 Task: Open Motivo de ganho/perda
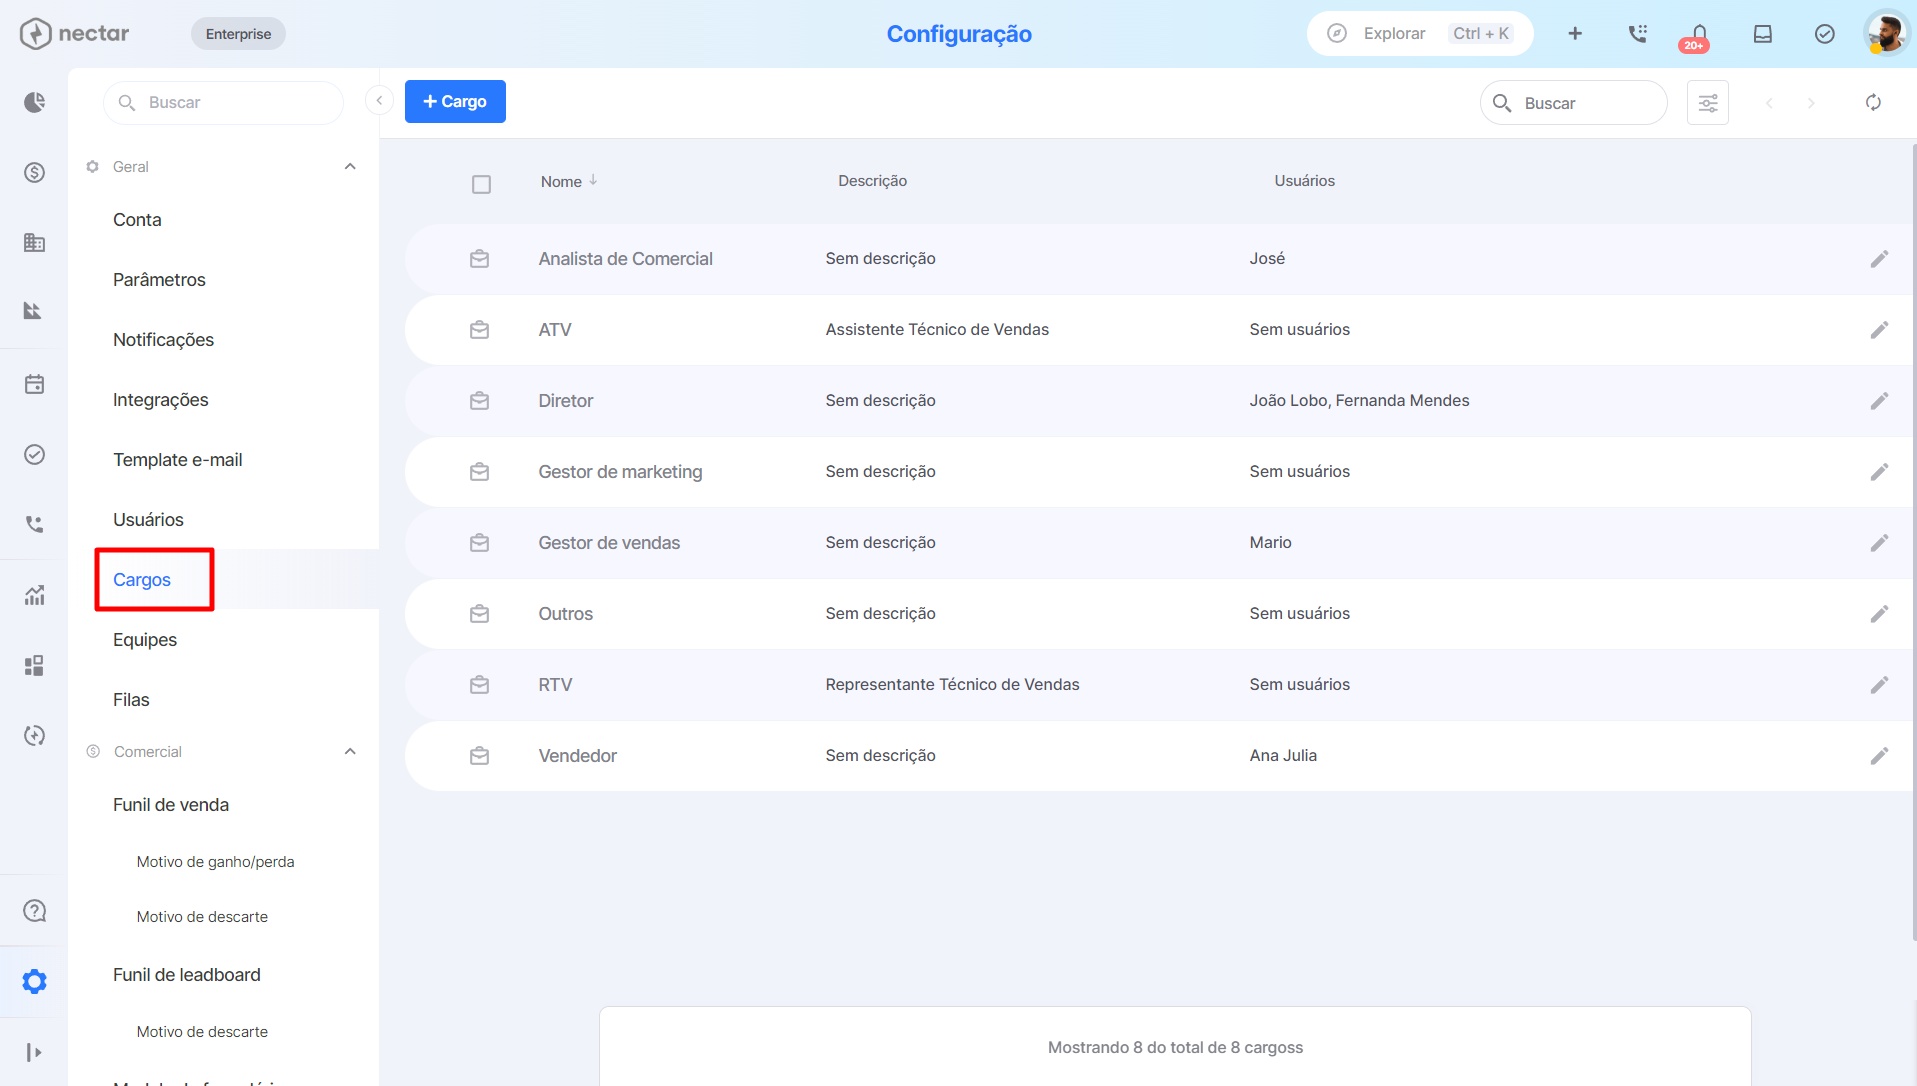coord(215,862)
